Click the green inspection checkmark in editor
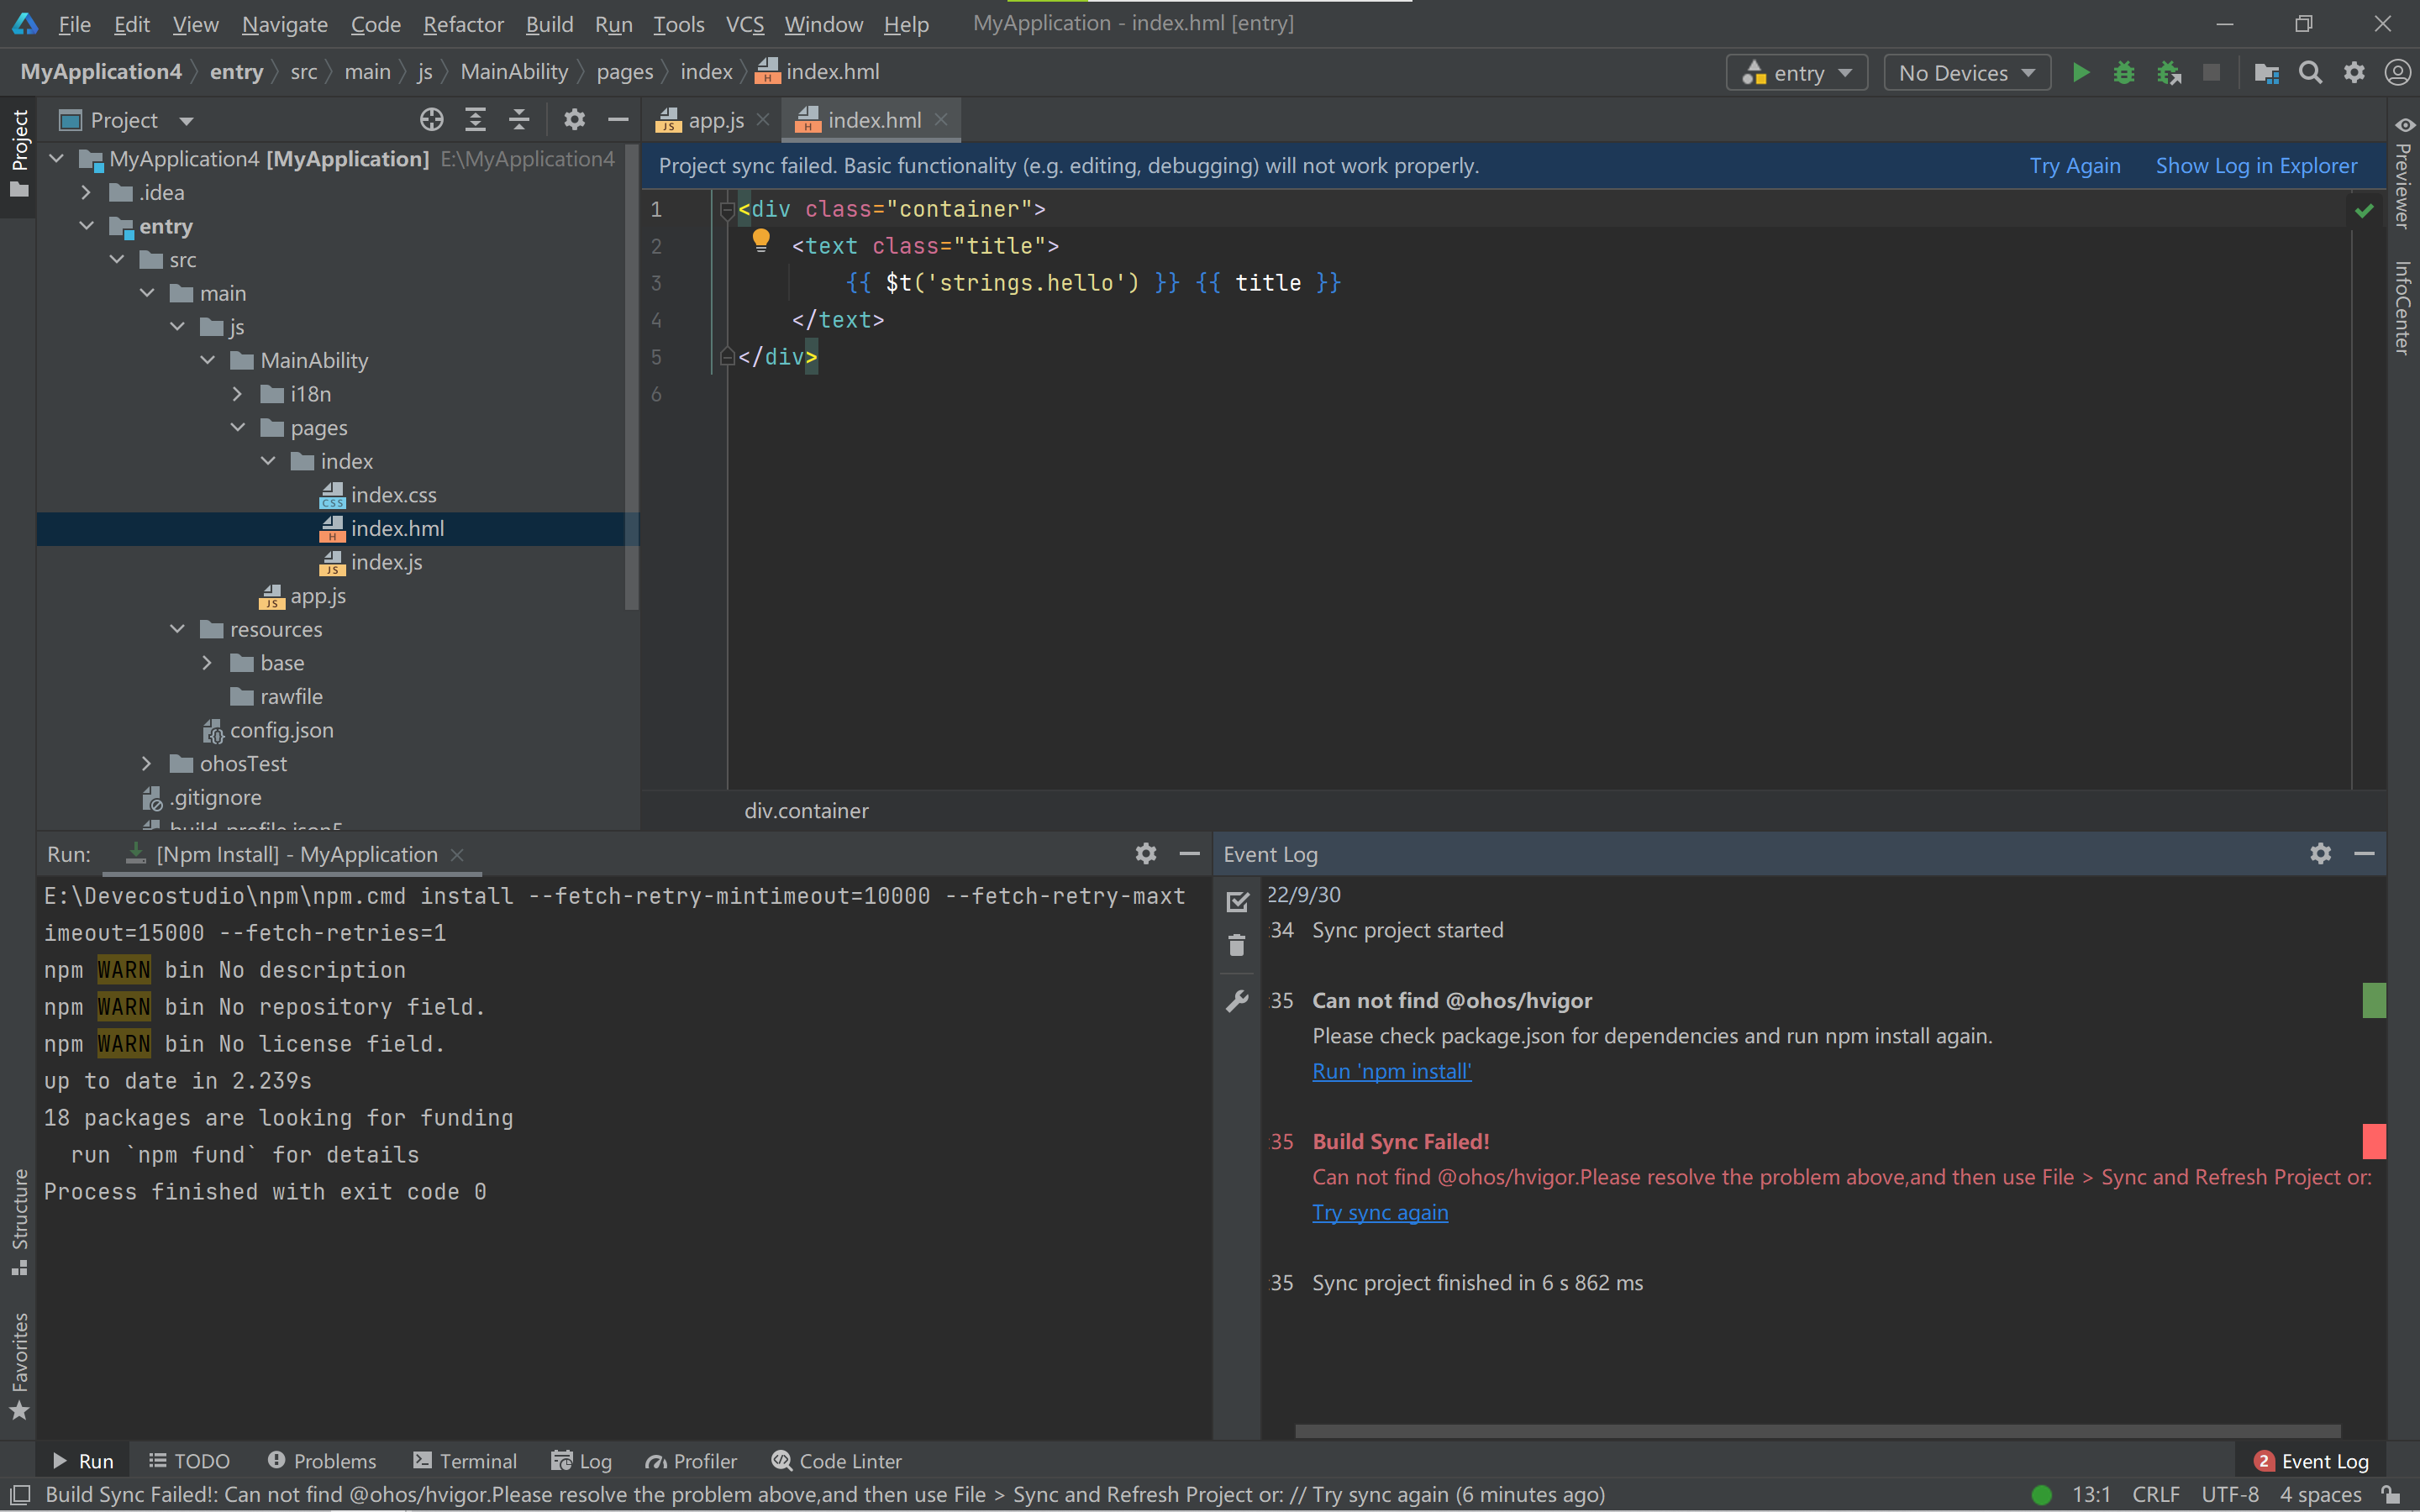The image size is (2420, 1512). (x=2364, y=211)
